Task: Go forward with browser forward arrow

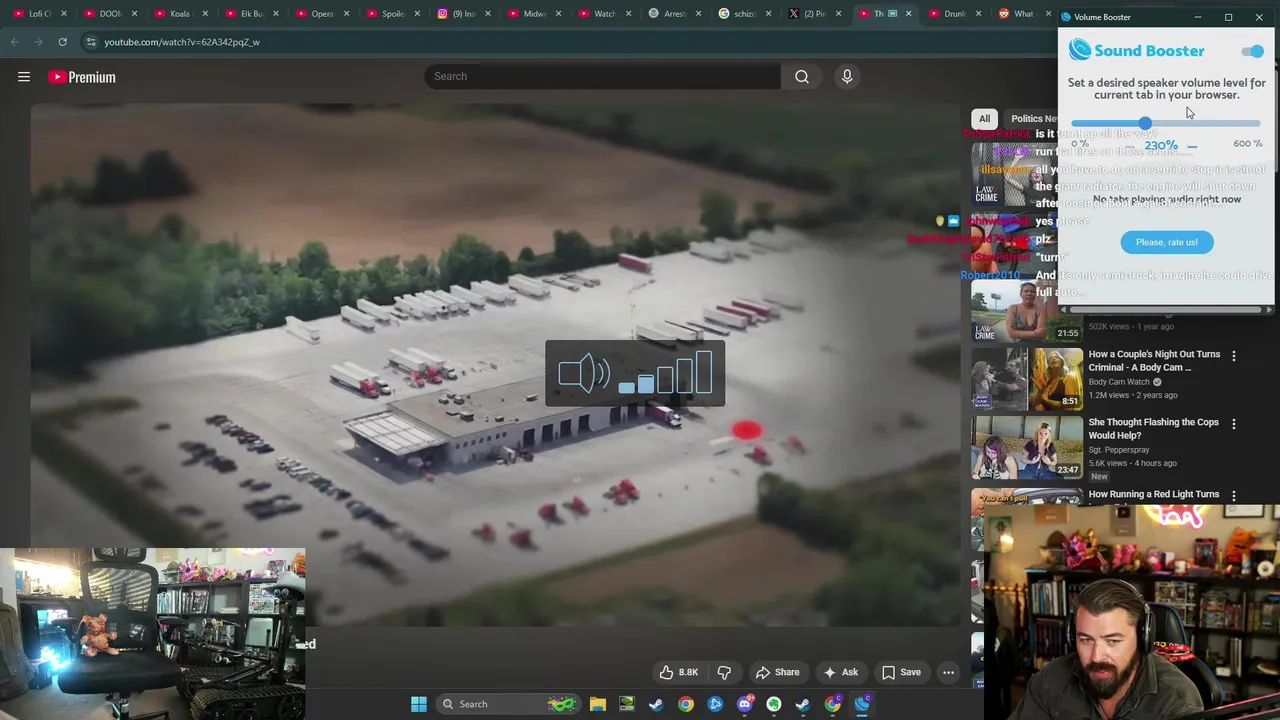Action: tap(38, 42)
